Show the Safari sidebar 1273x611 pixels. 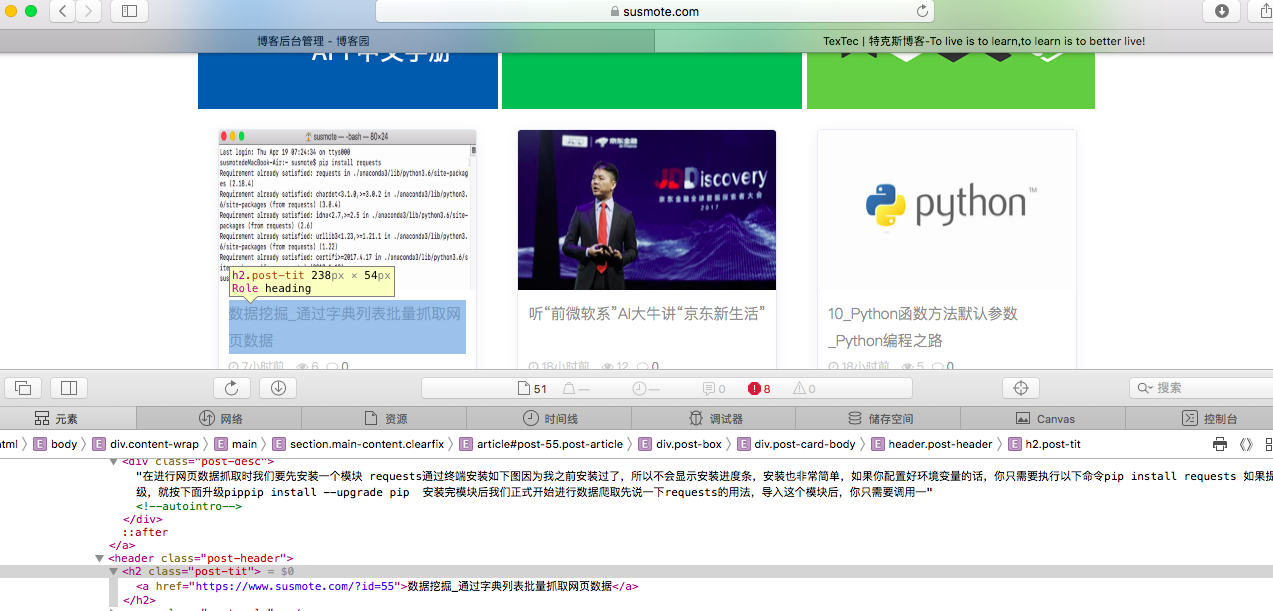point(129,11)
